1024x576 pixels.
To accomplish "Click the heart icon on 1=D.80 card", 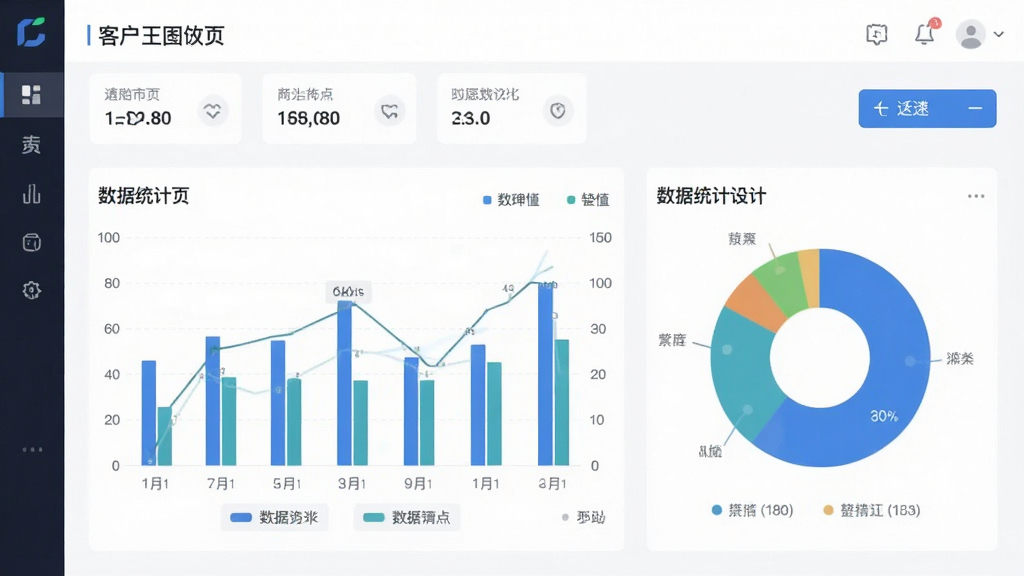I will pyautogui.click(x=212, y=111).
